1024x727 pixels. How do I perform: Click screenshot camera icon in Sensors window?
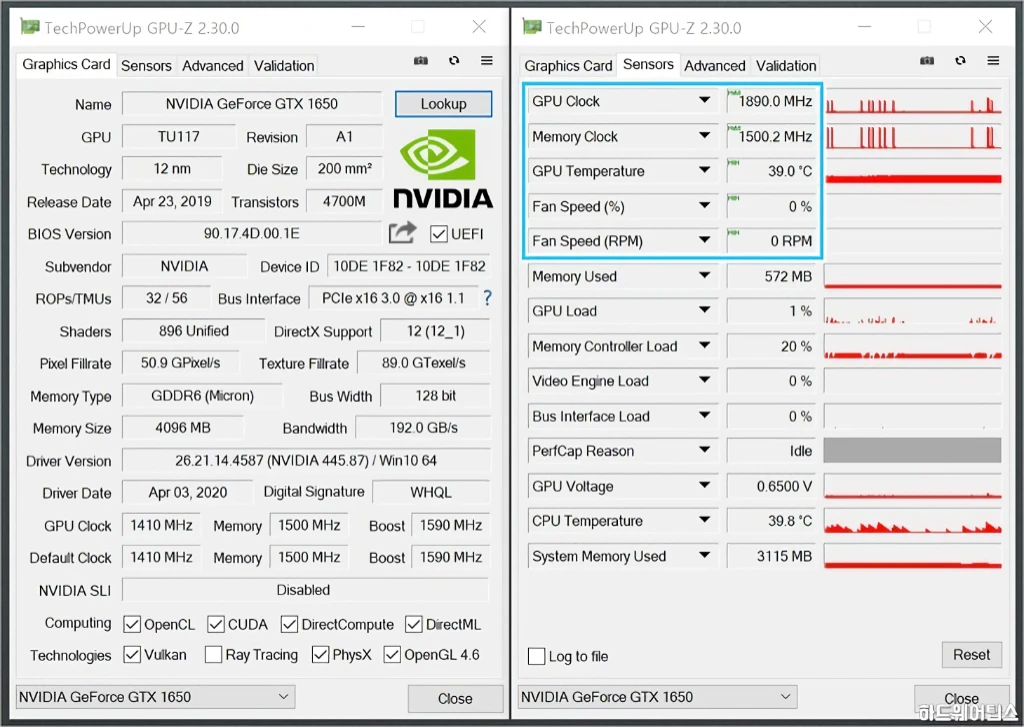pos(927,61)
